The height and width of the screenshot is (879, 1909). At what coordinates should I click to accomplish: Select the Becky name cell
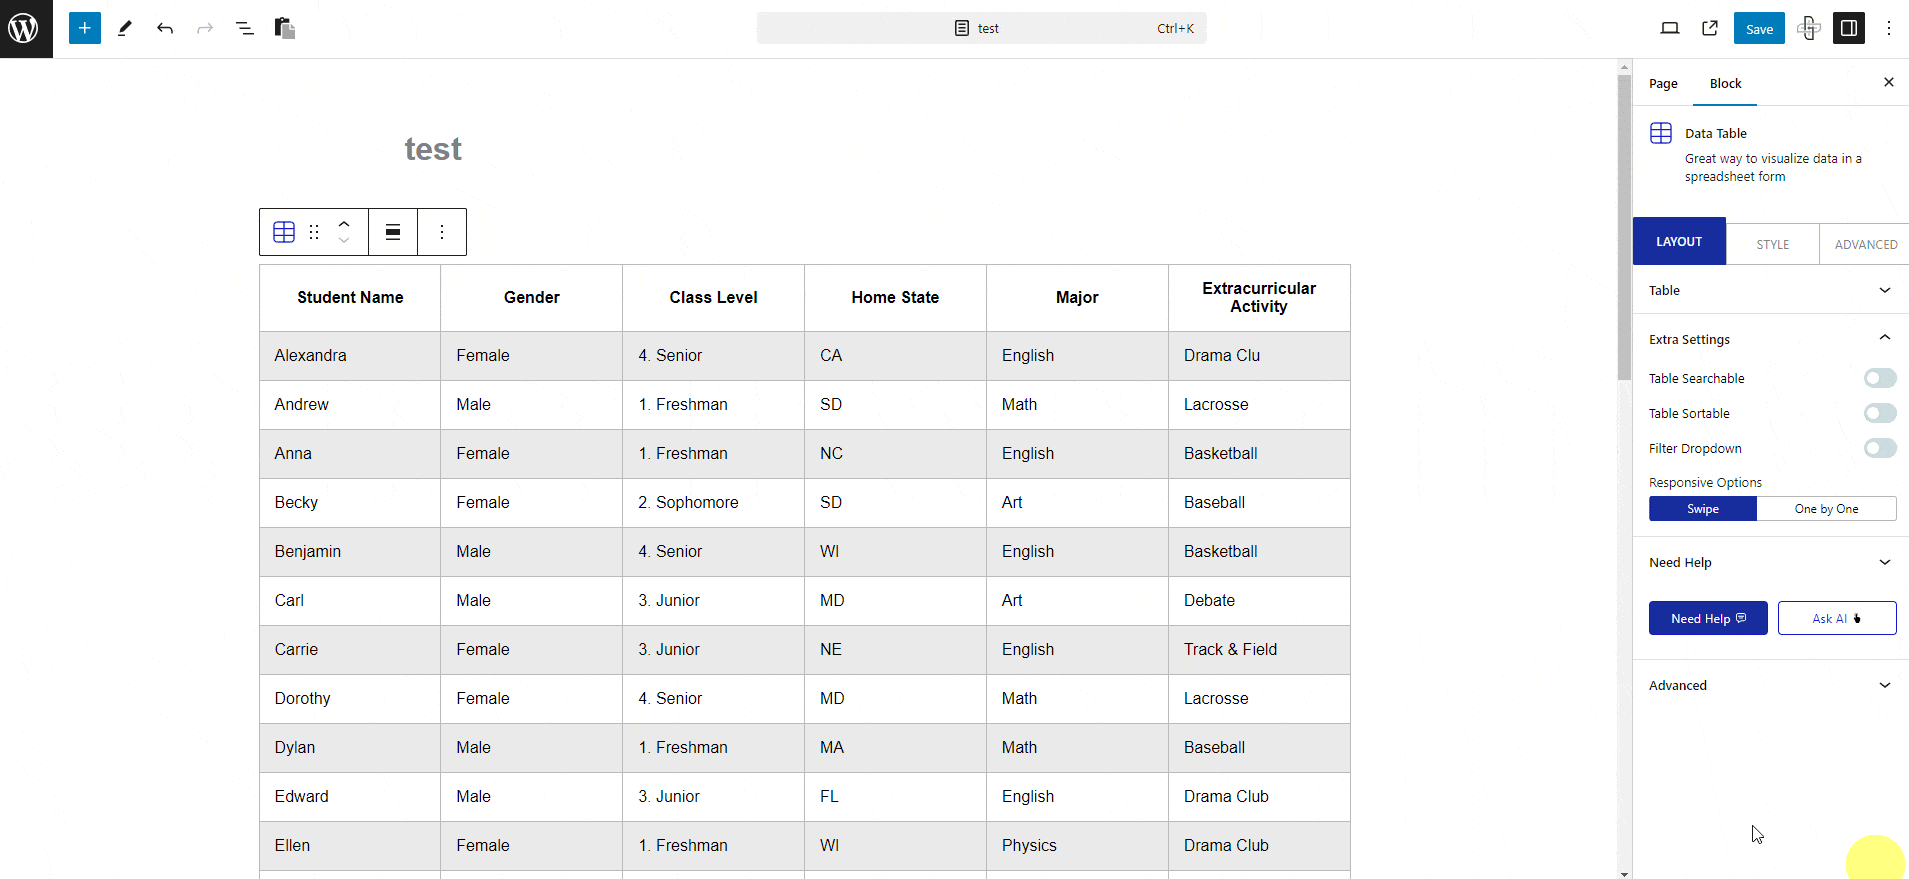(x=350, y=502)
